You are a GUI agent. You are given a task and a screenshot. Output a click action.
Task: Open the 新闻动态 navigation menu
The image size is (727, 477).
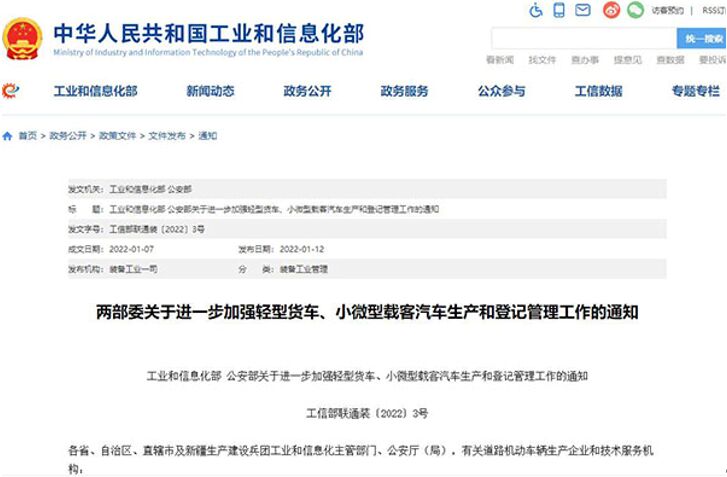click(210, 91)
